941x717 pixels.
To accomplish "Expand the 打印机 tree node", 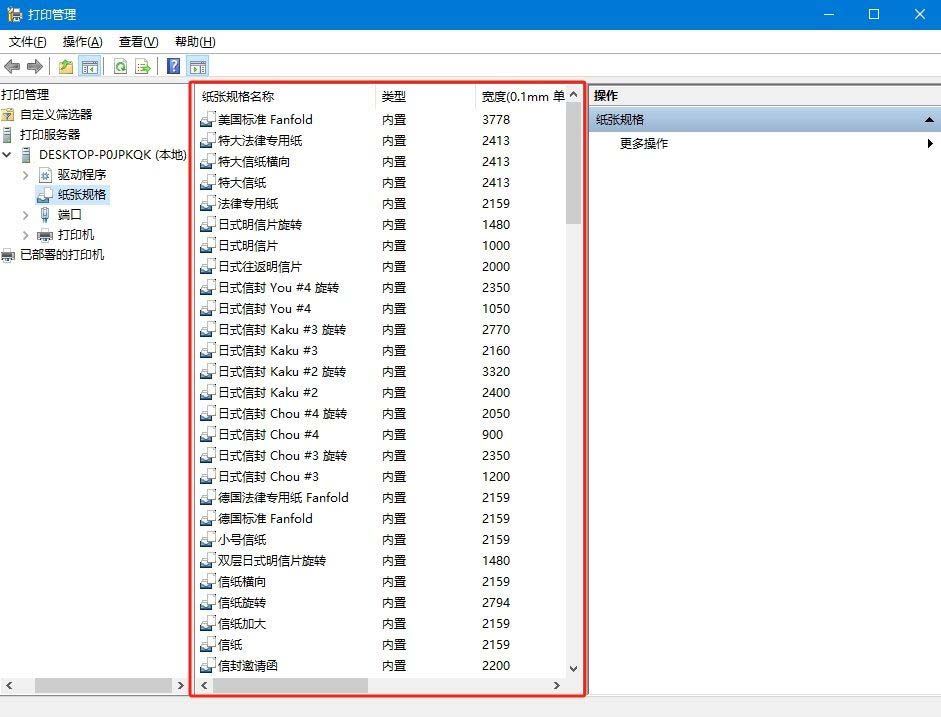I will (x=25, y=235).
